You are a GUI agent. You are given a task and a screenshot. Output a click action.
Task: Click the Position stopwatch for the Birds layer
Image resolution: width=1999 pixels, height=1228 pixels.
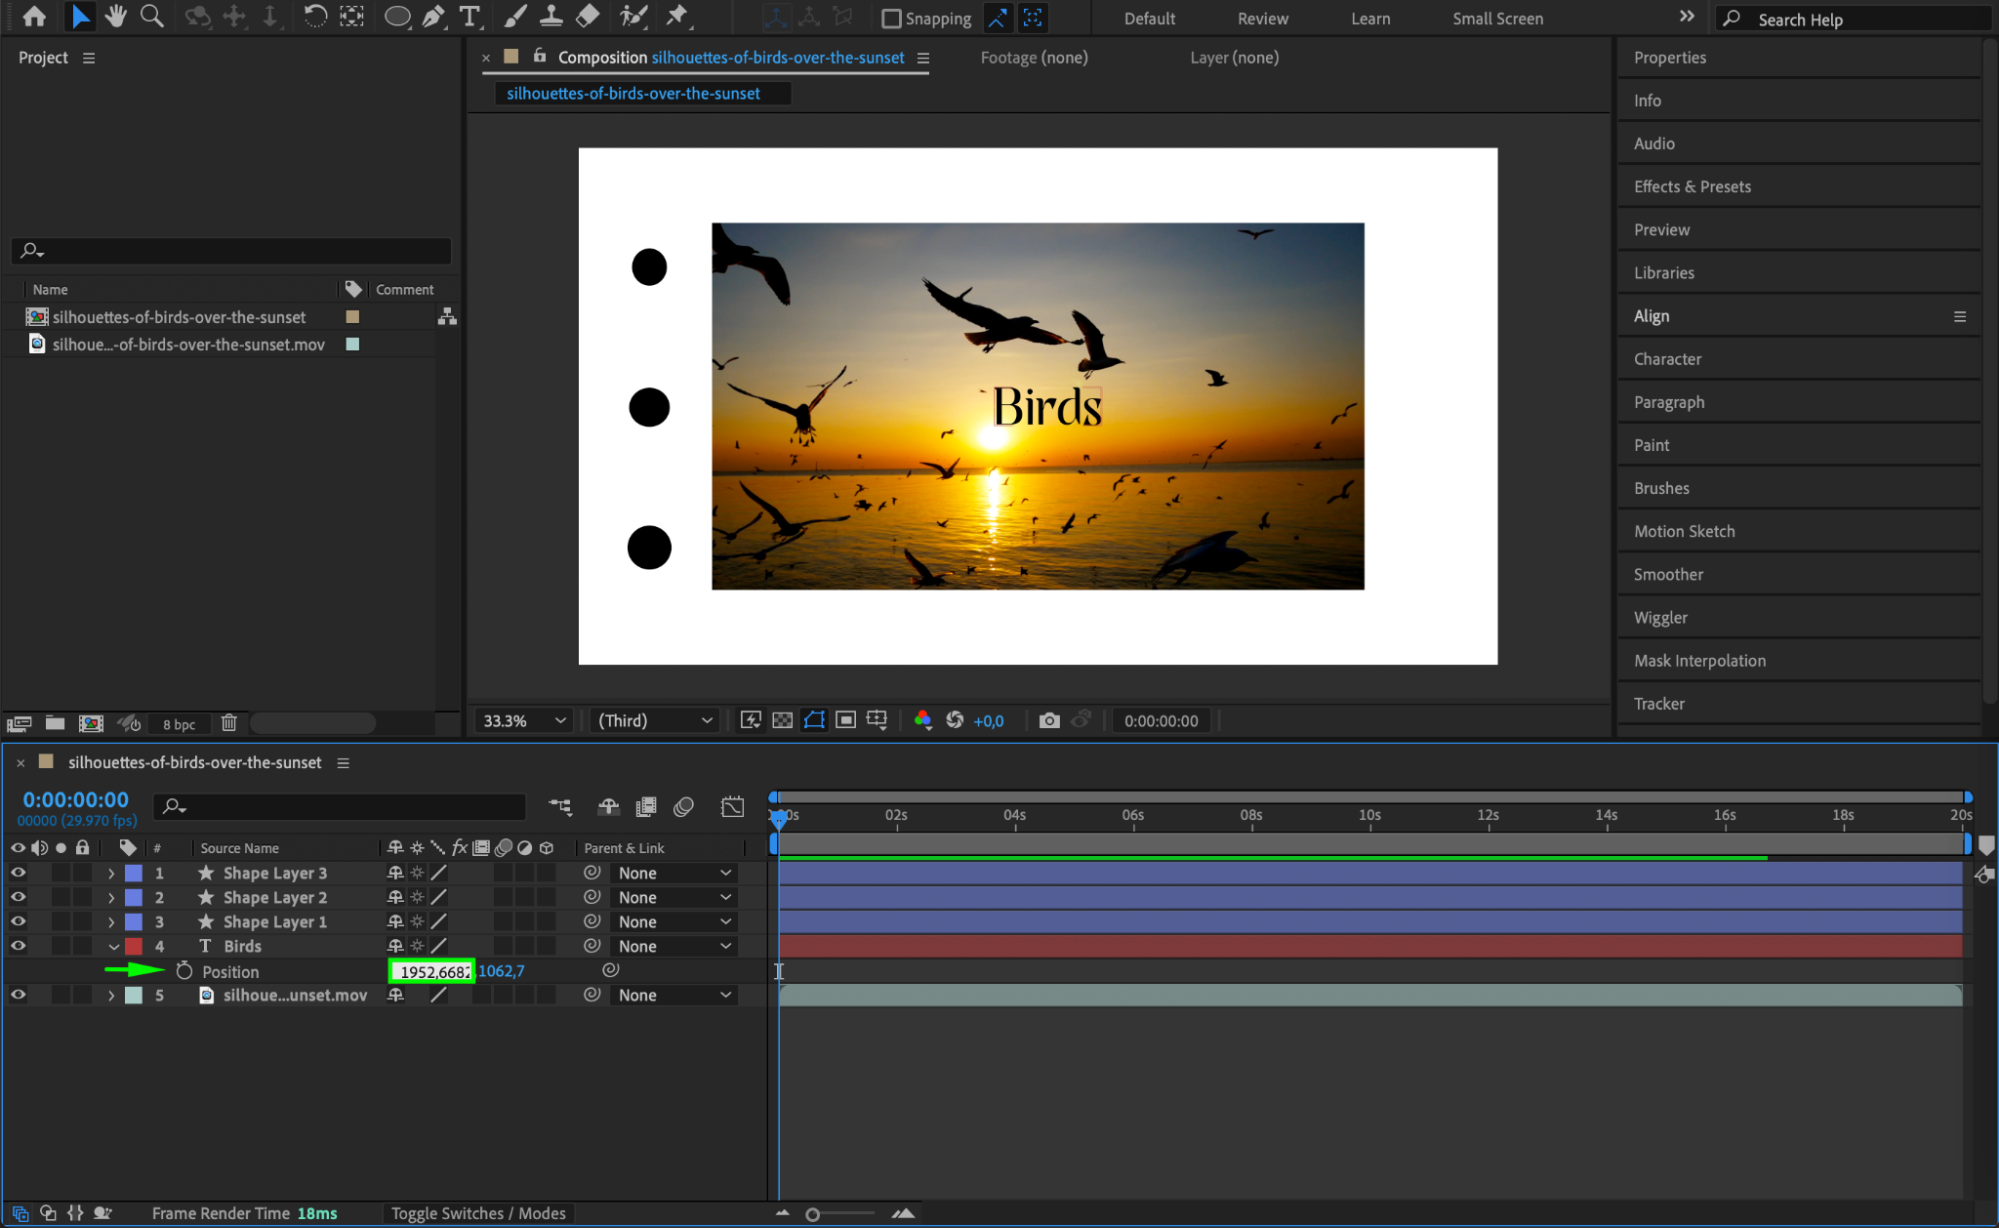184,971
